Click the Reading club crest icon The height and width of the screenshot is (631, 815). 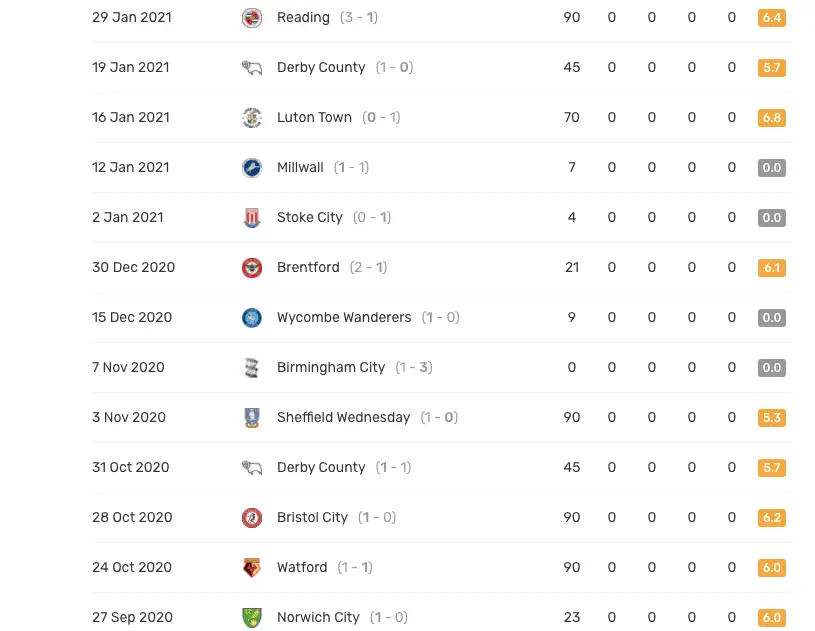[252, 18]
